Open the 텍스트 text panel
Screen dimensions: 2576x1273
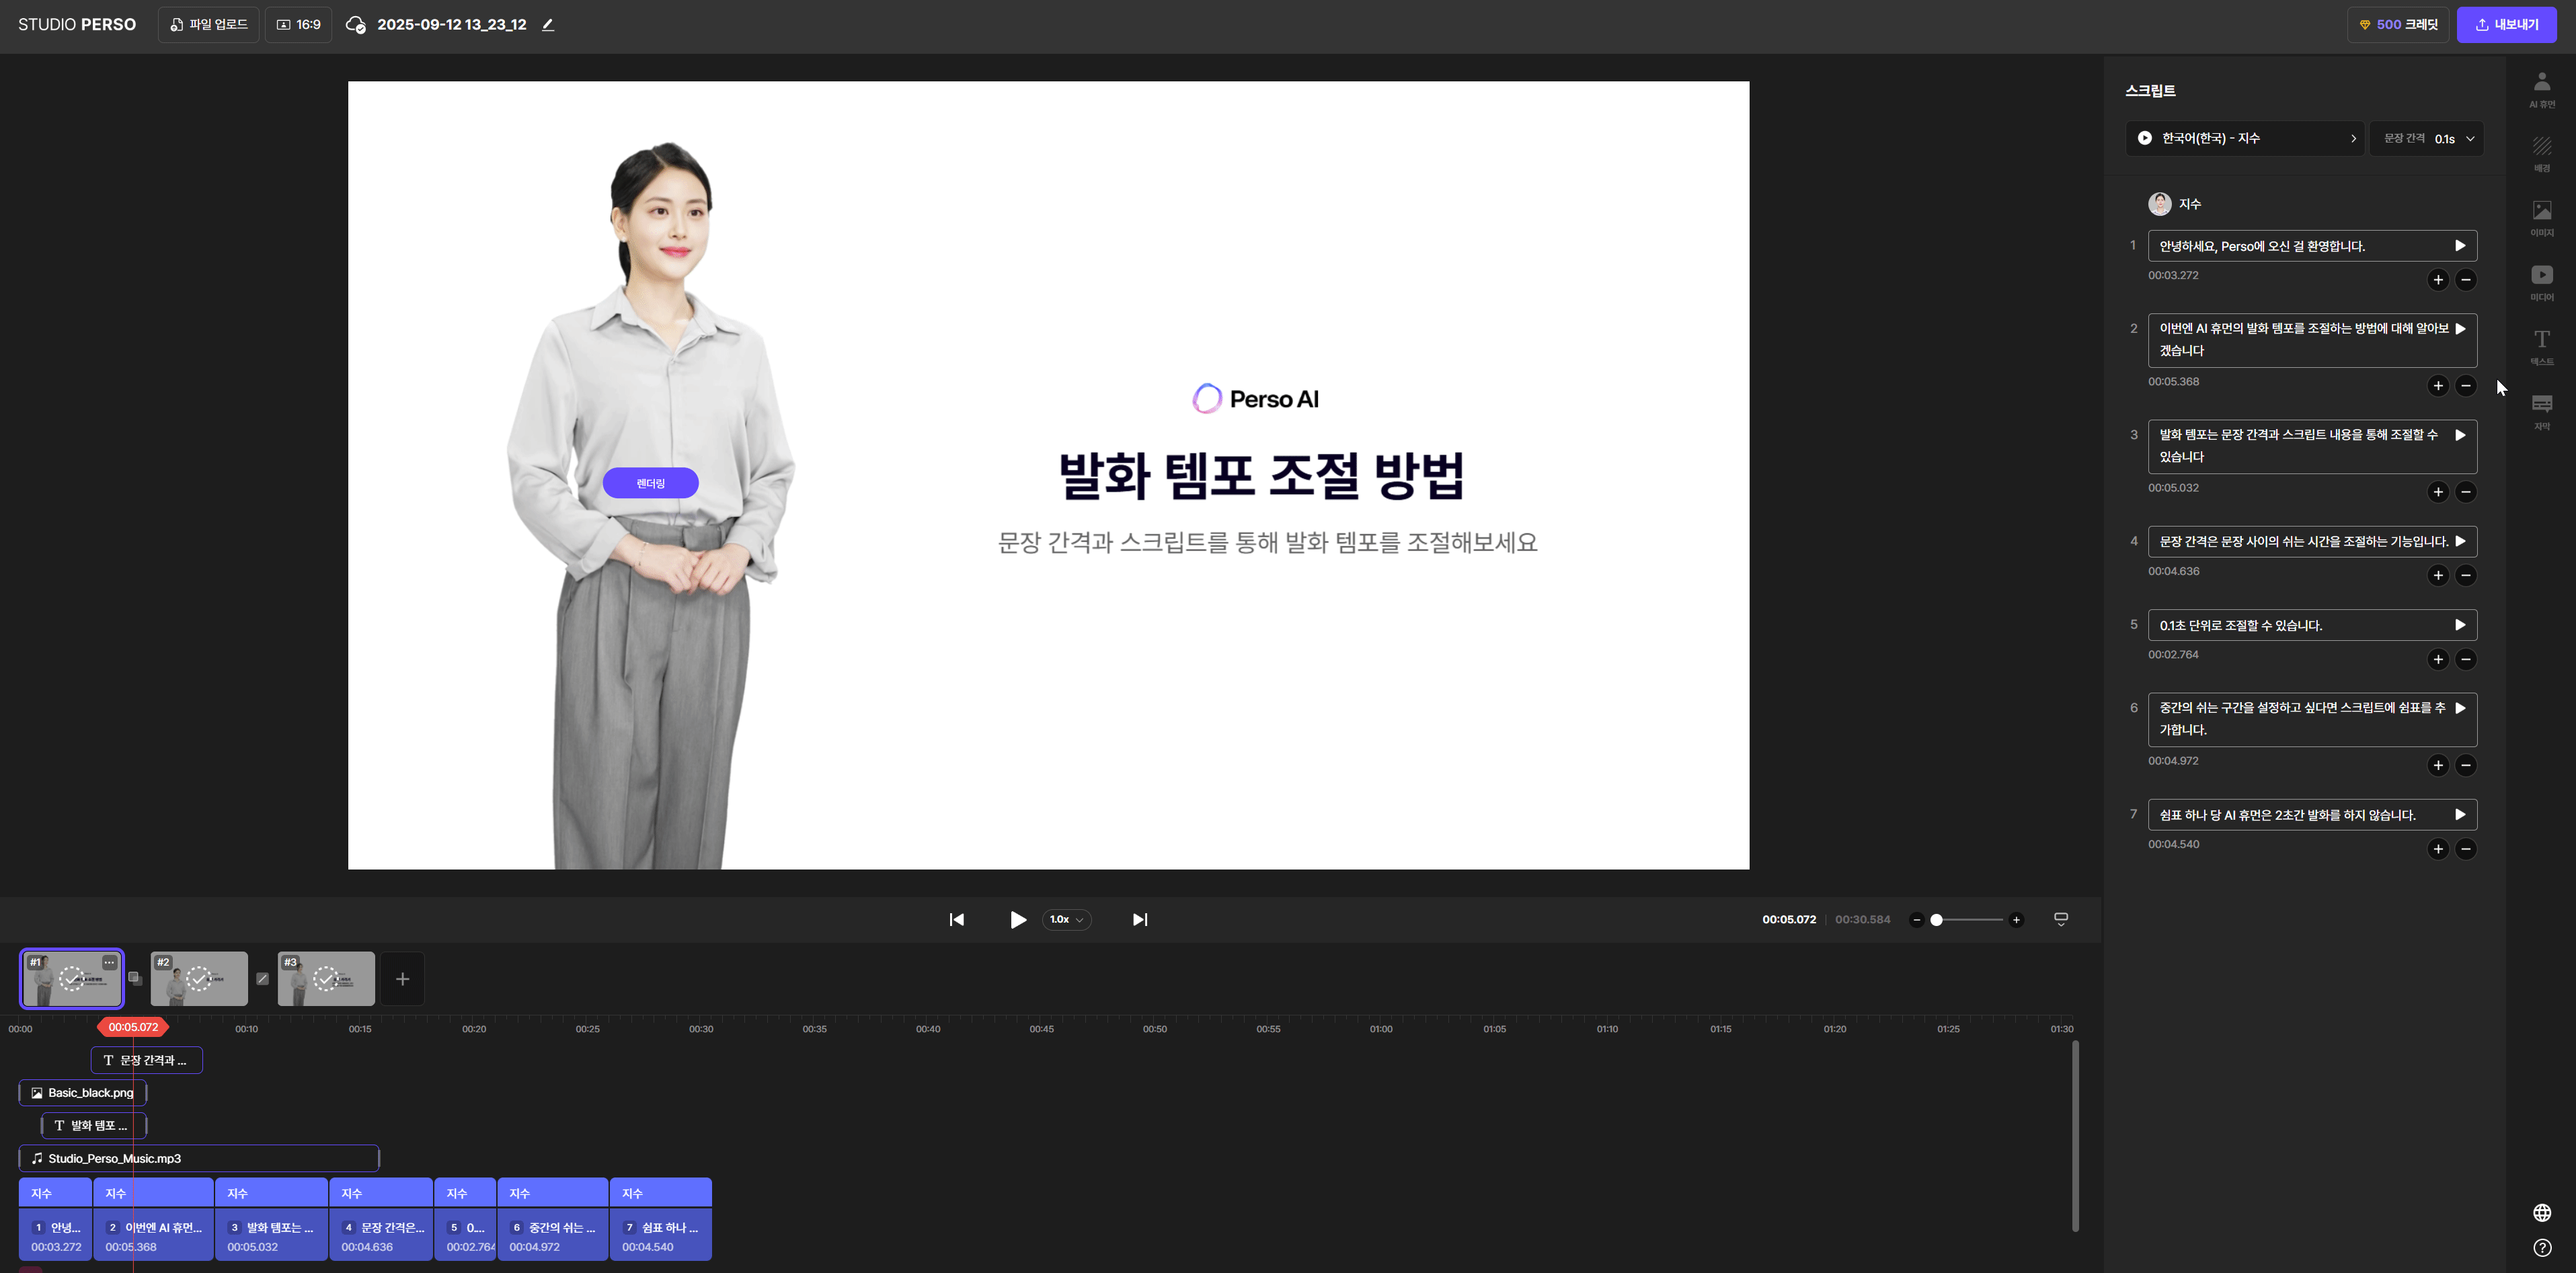click(2541, 346)
